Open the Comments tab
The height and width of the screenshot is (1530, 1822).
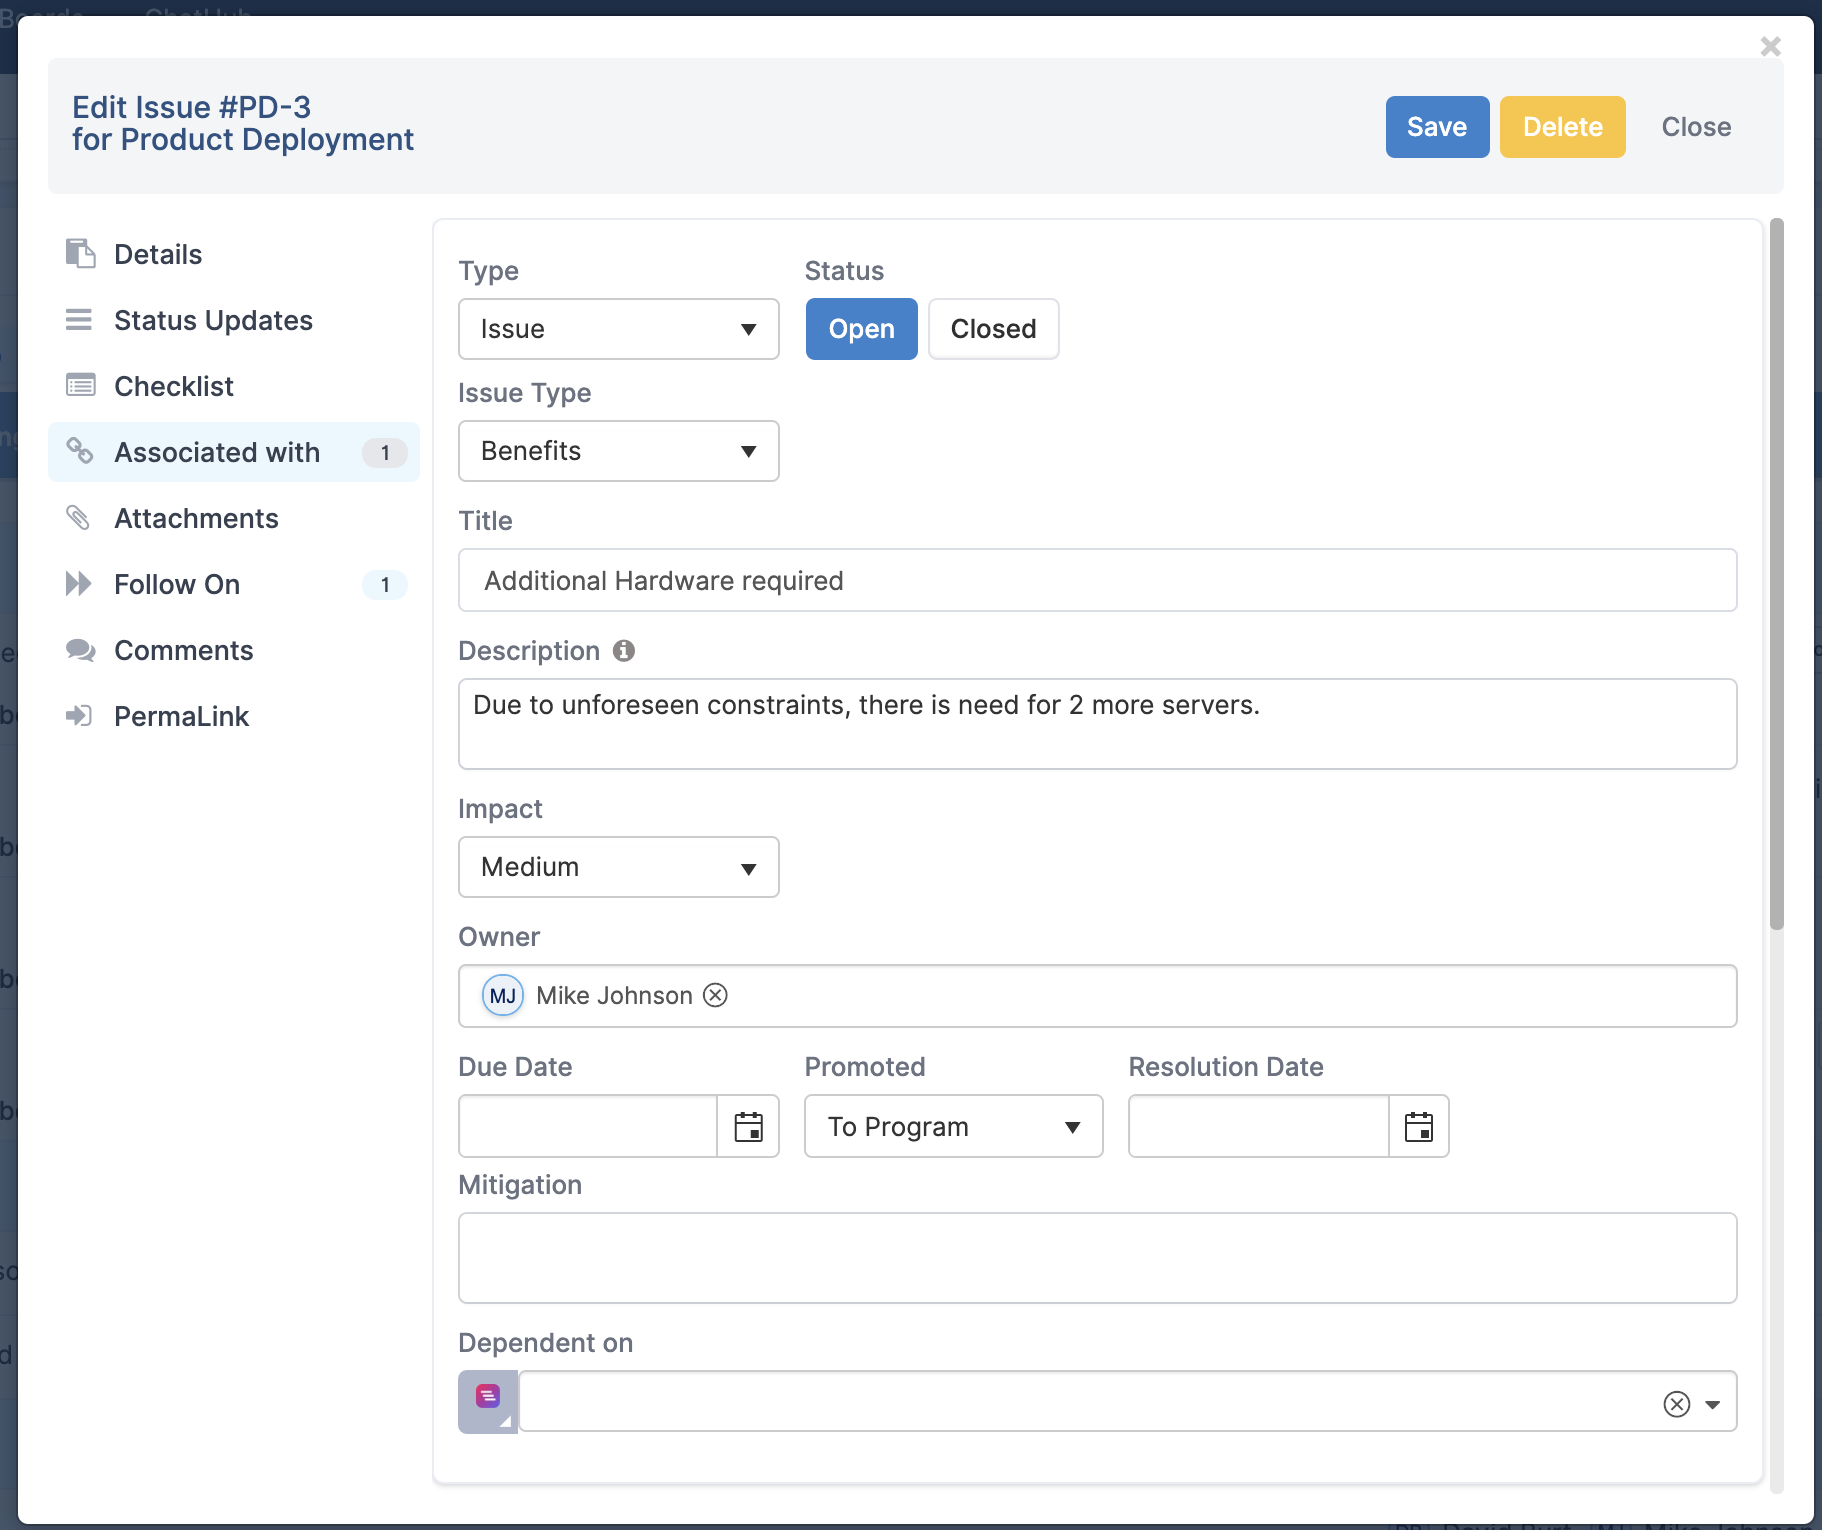point(234,650)
